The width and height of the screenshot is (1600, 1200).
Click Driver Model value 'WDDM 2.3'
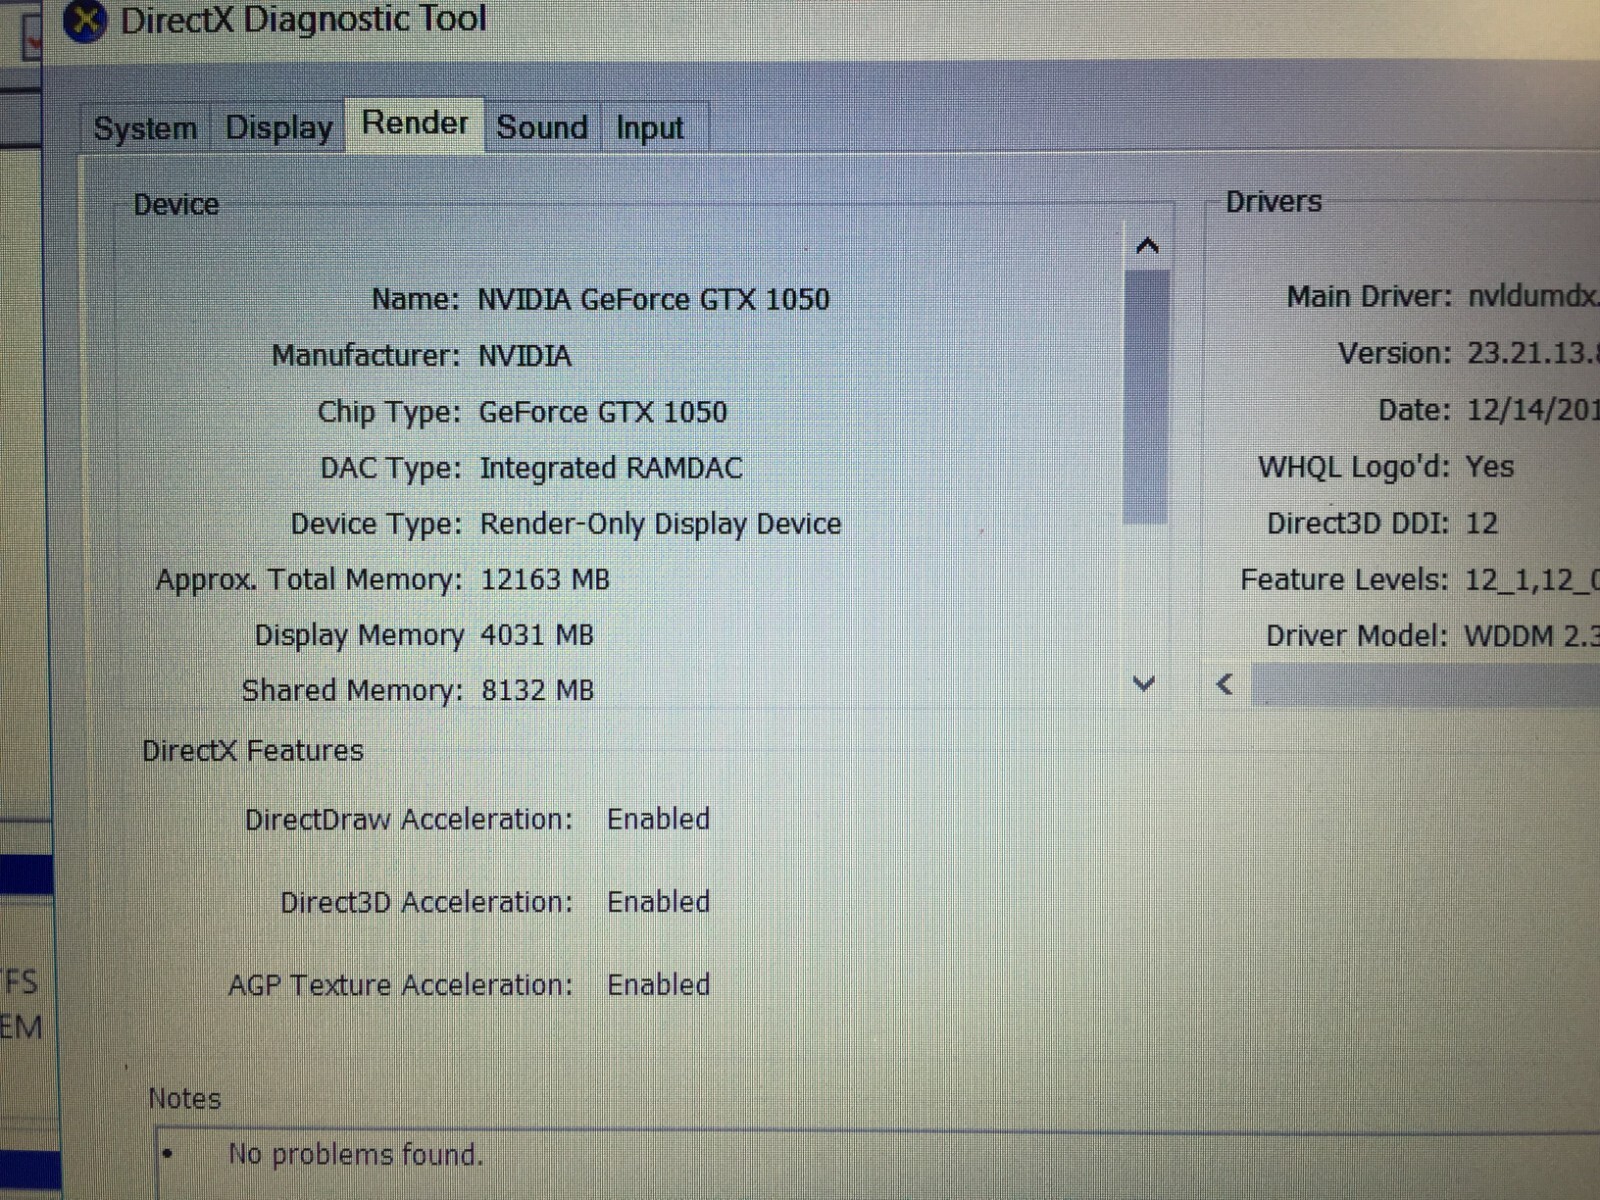[x=1532, y=636]
